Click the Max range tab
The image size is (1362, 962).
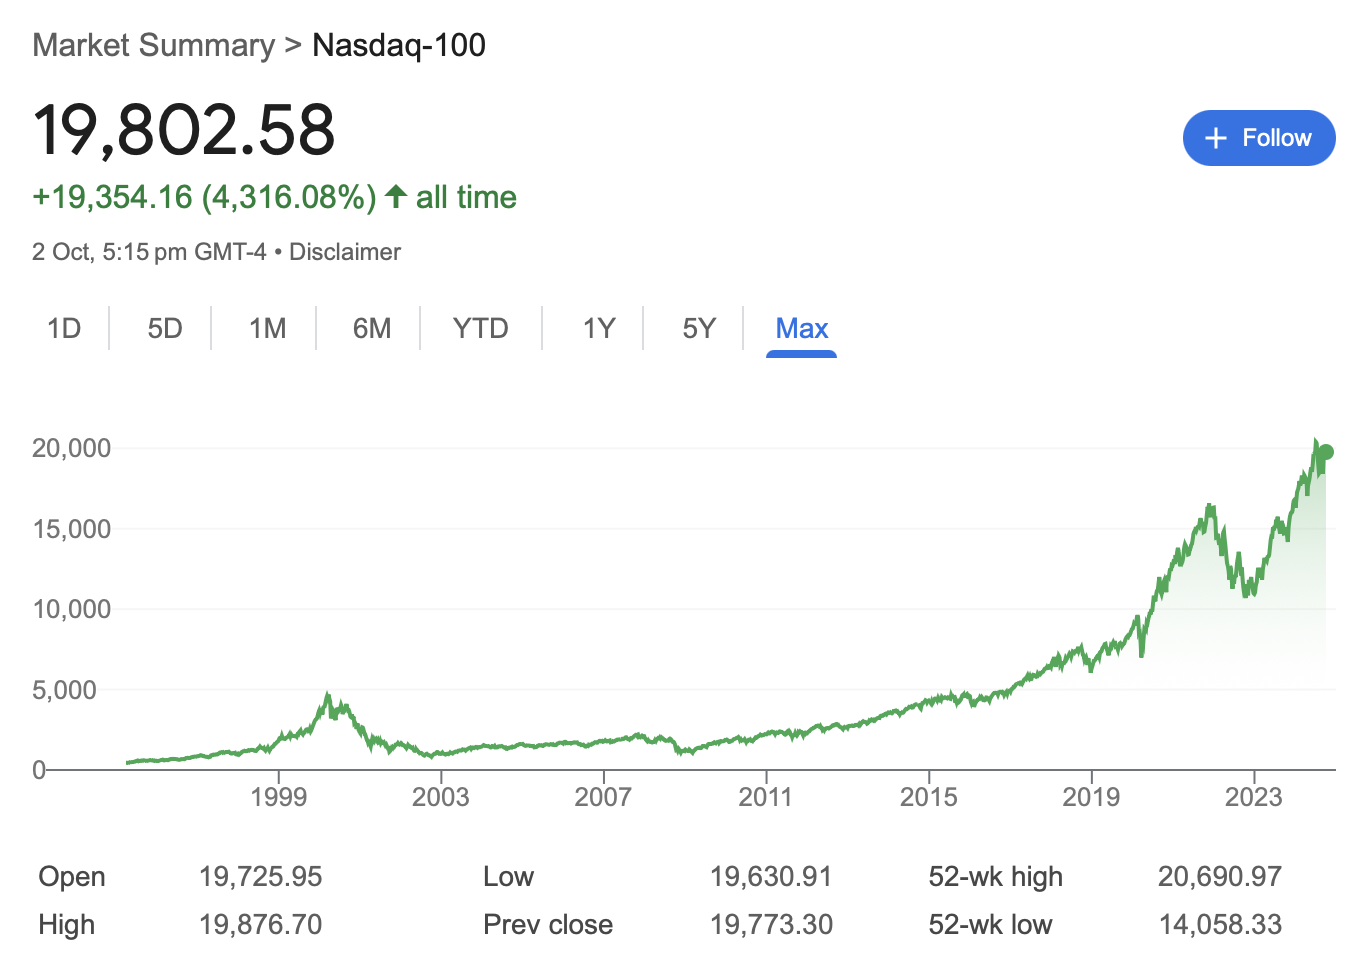801,328
